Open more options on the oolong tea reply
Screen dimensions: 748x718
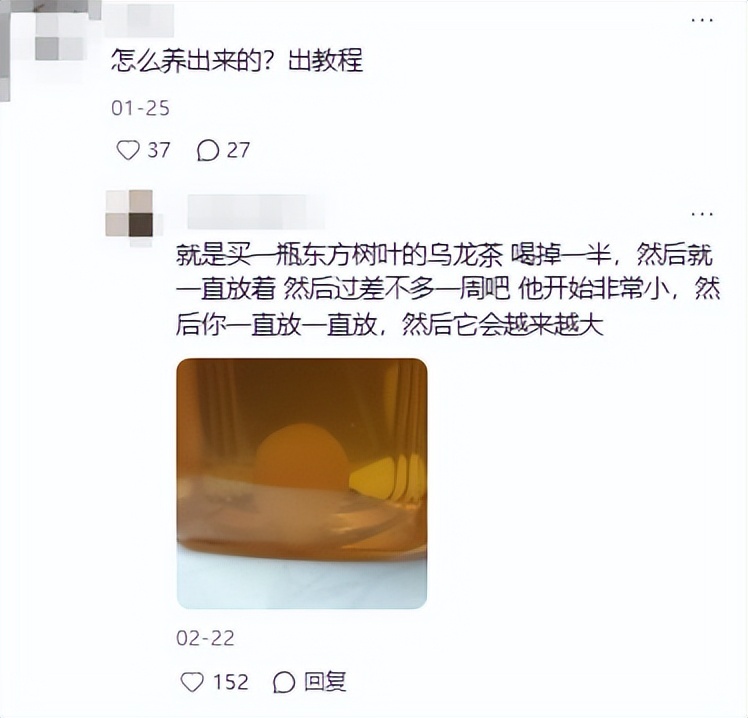(x=702, y=214)
